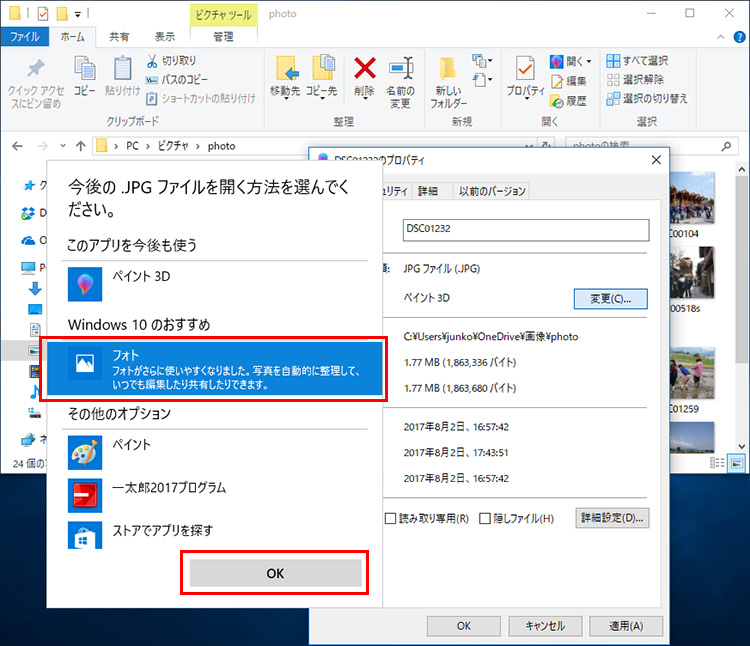The image size is (750, 646).
Task: Click the red Delete (削除) icon
Action: coord(364,68)
